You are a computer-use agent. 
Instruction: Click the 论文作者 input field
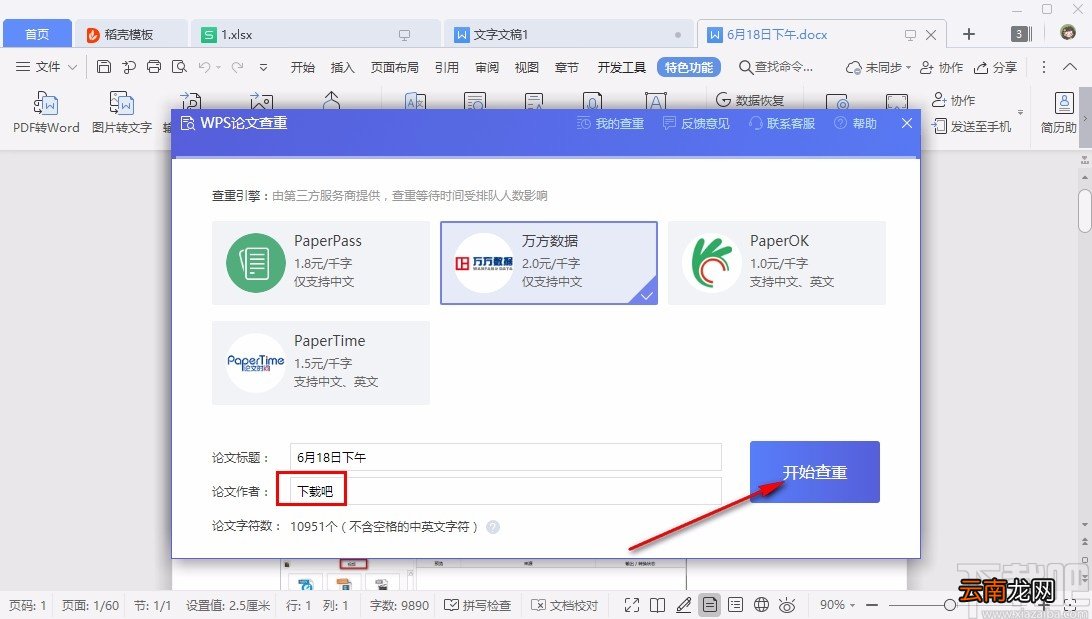click(x=506, y=491)
